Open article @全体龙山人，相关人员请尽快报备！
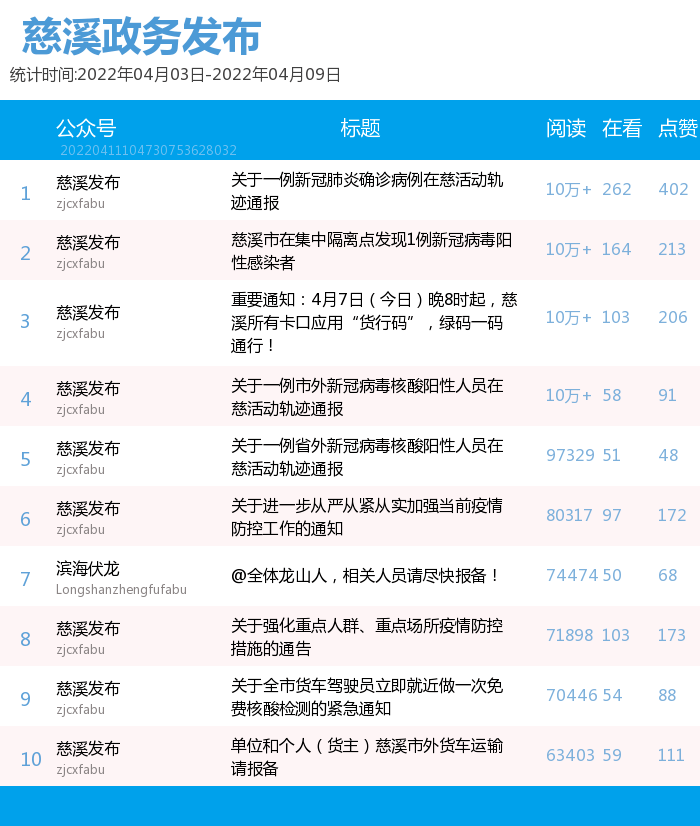The height and width of the screenshot is (826, 700). (366, 576)
